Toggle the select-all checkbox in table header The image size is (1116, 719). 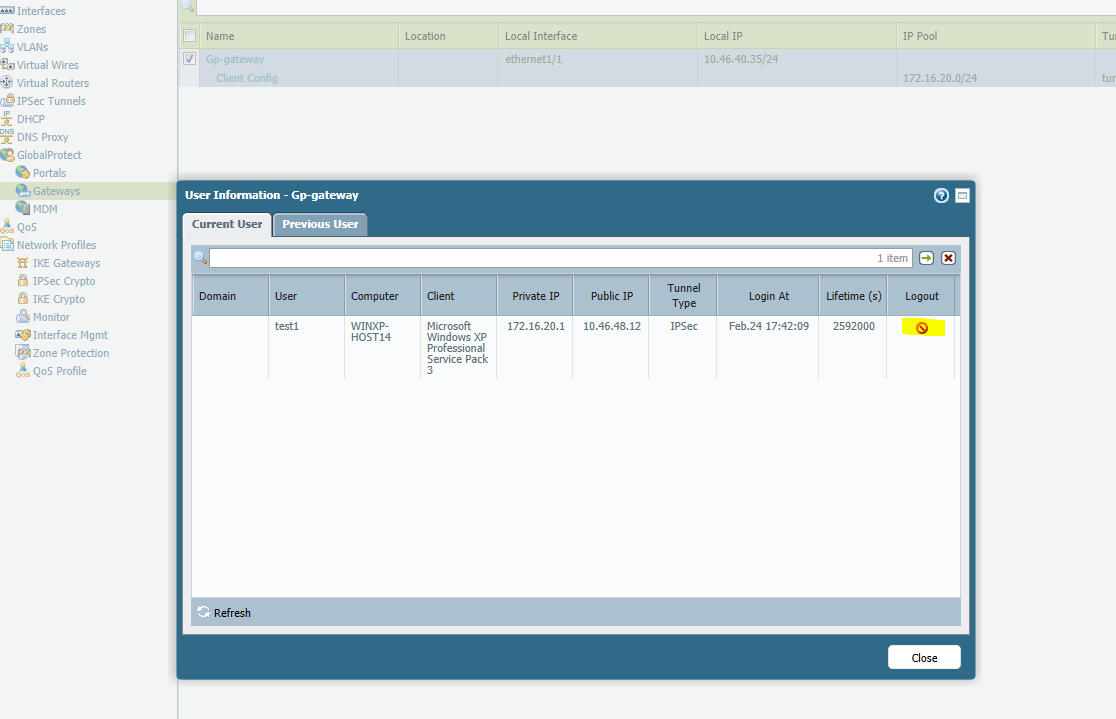(x=190, y=36)
